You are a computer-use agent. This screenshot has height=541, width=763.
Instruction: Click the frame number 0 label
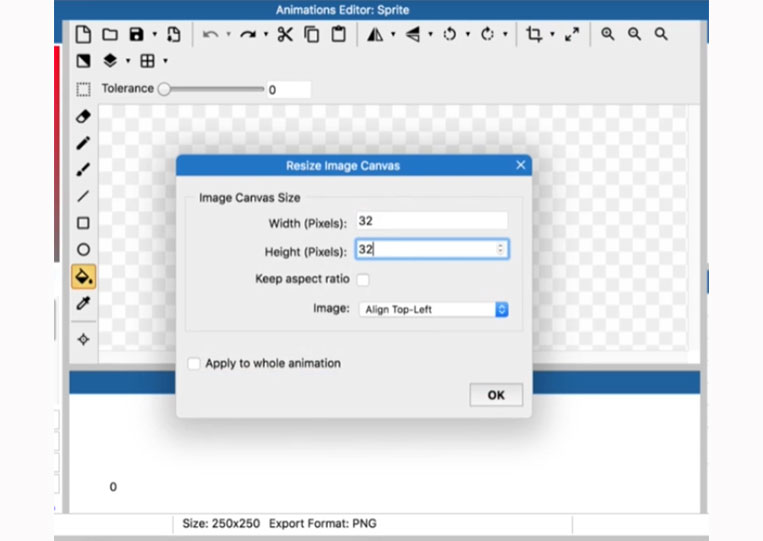(x=113, y=487)
